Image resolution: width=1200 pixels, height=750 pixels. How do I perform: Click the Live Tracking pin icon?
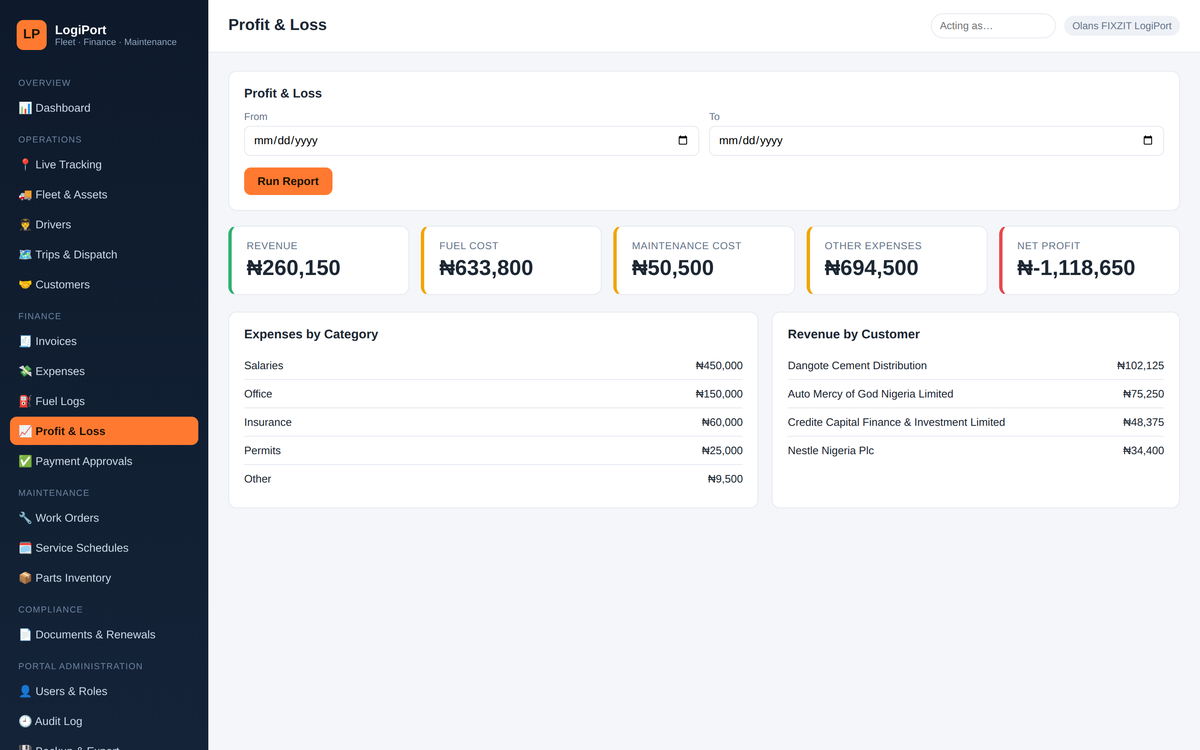[25, 165]
